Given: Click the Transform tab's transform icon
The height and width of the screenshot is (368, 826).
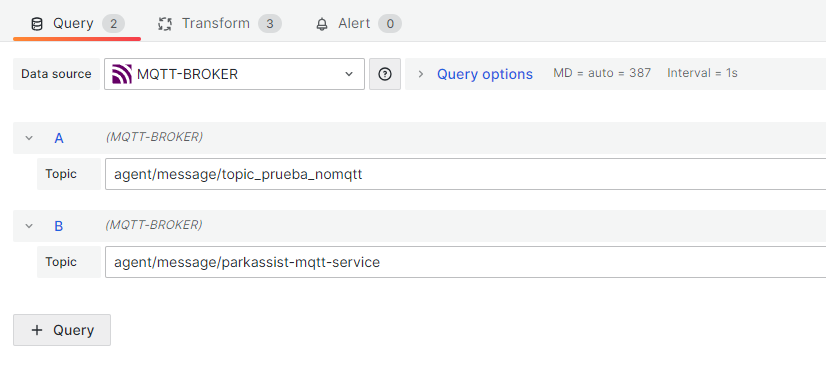Looking at the screenshot, I should pos(165,24).
